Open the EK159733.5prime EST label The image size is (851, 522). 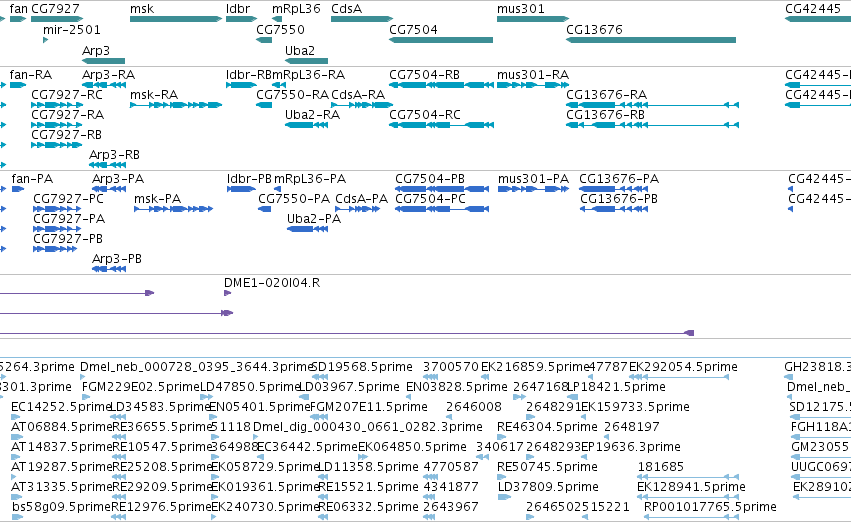tap(636, 408)
